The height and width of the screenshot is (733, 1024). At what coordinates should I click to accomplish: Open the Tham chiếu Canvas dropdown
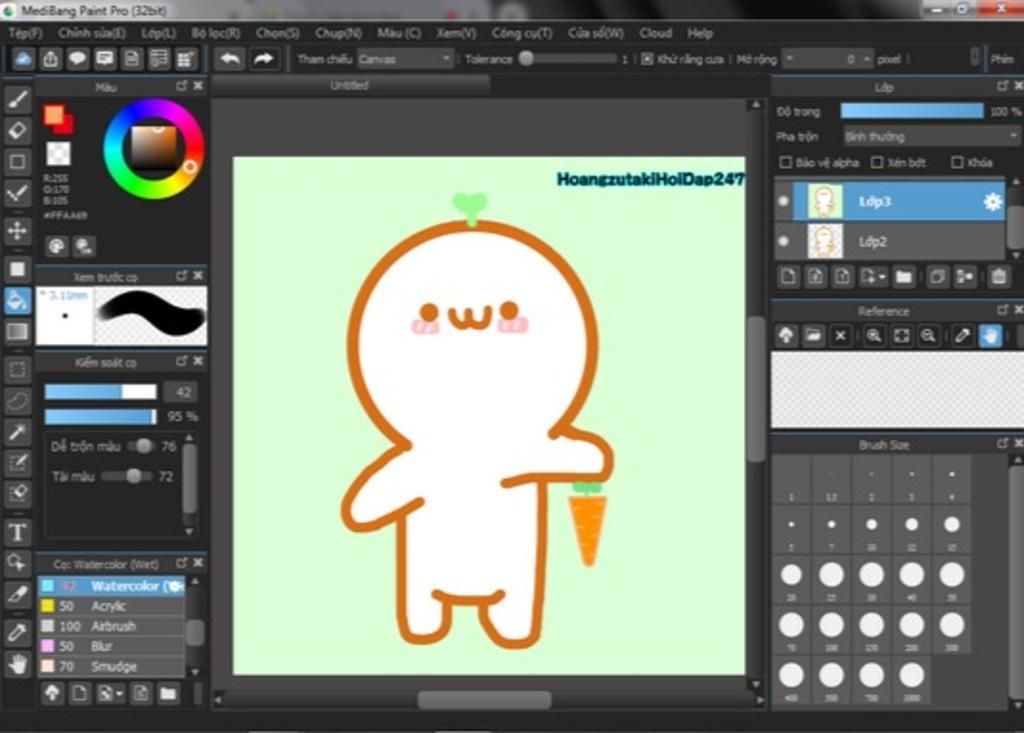click(405, 59)
